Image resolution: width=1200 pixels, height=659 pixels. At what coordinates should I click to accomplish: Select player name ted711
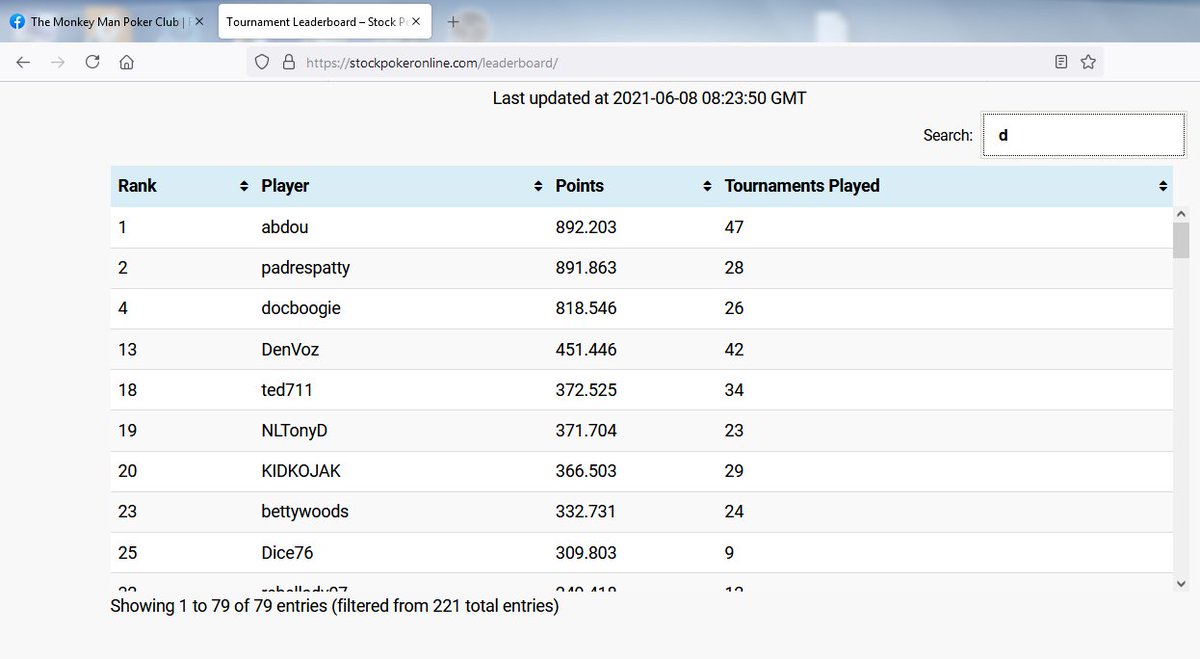click(x=287, y=390)
